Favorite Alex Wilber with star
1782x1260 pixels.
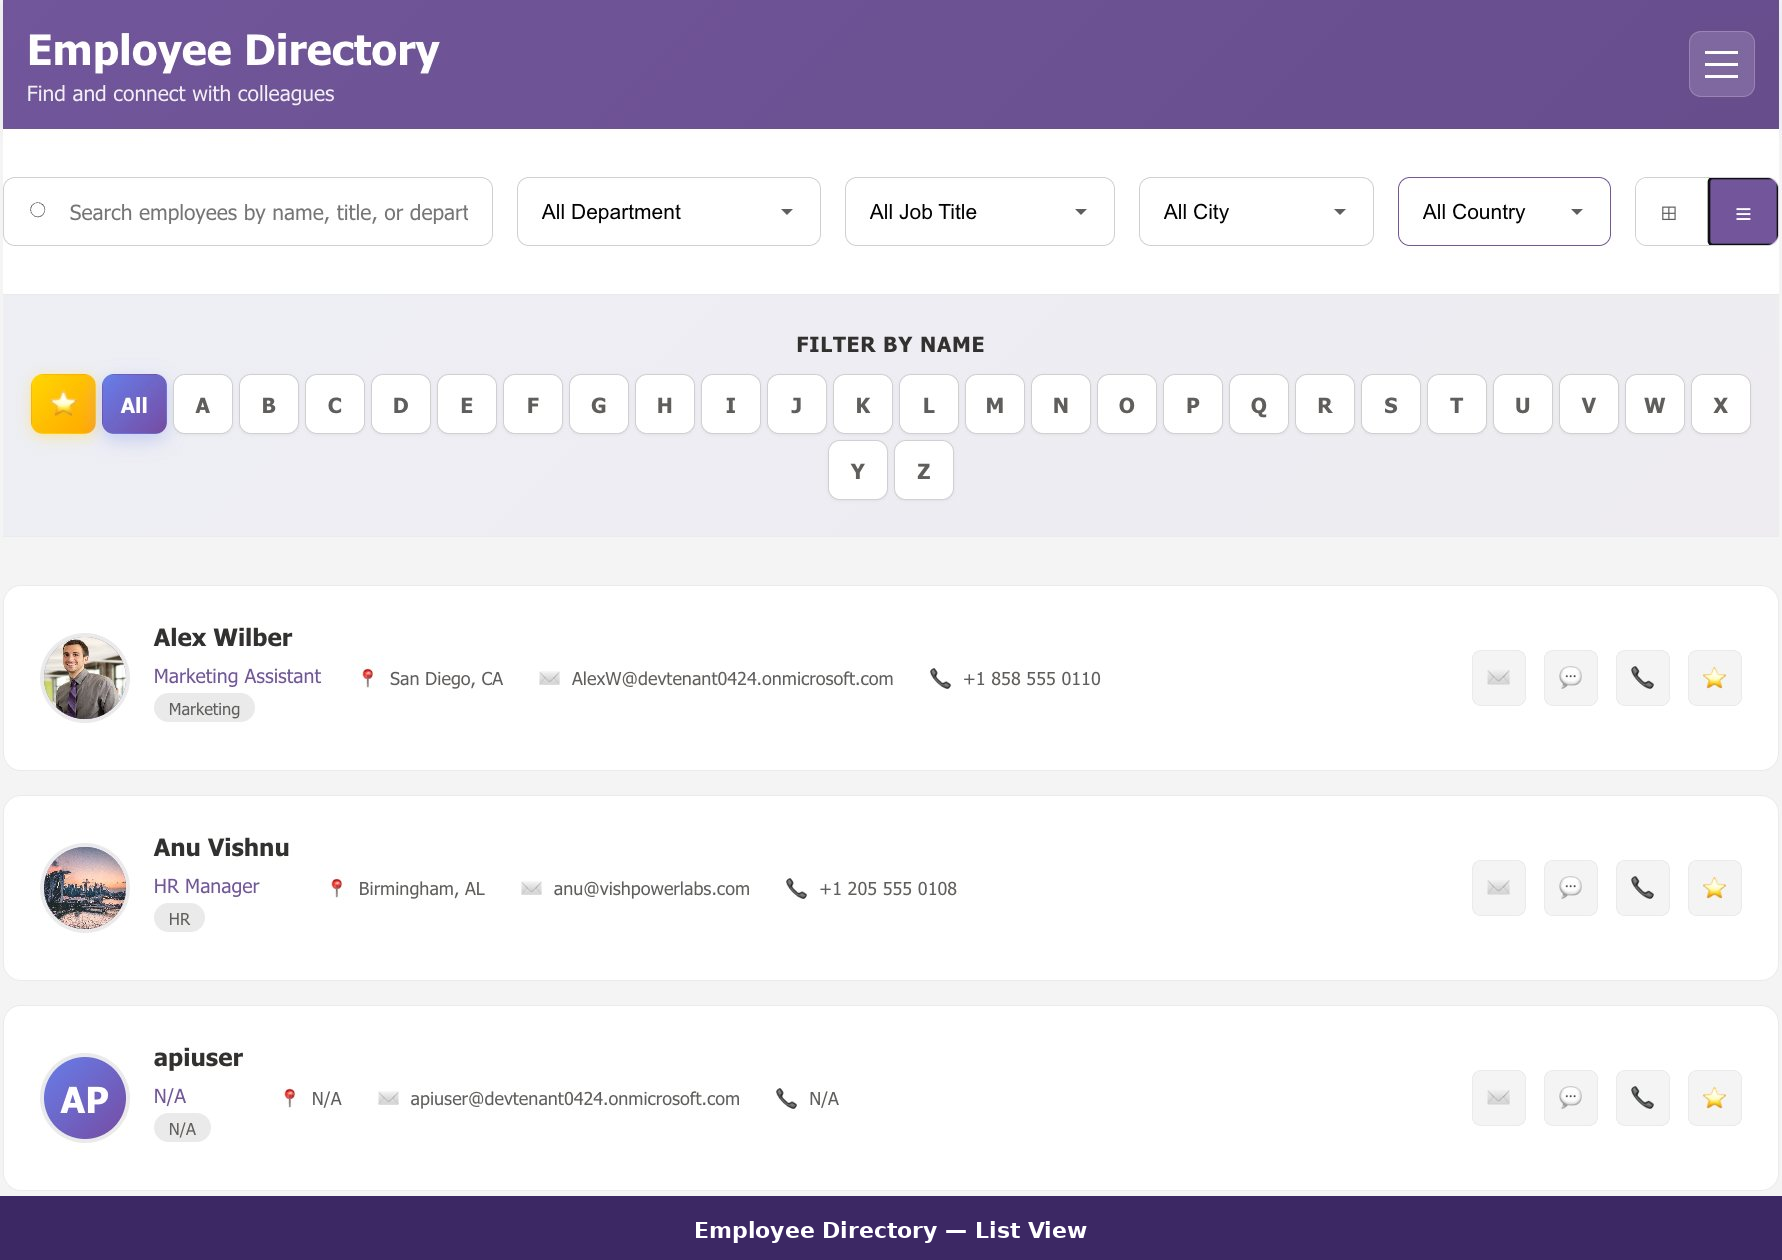coord(1715,678)
